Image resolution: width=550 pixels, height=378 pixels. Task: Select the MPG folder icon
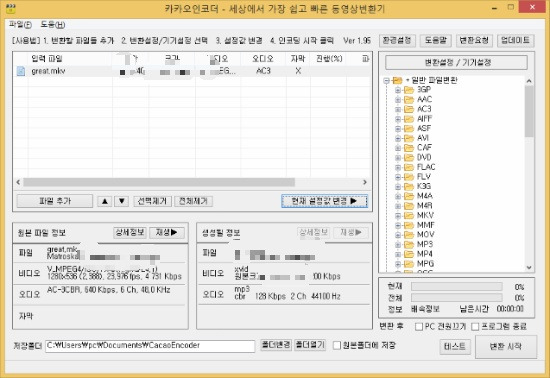(x=409, y=263)
